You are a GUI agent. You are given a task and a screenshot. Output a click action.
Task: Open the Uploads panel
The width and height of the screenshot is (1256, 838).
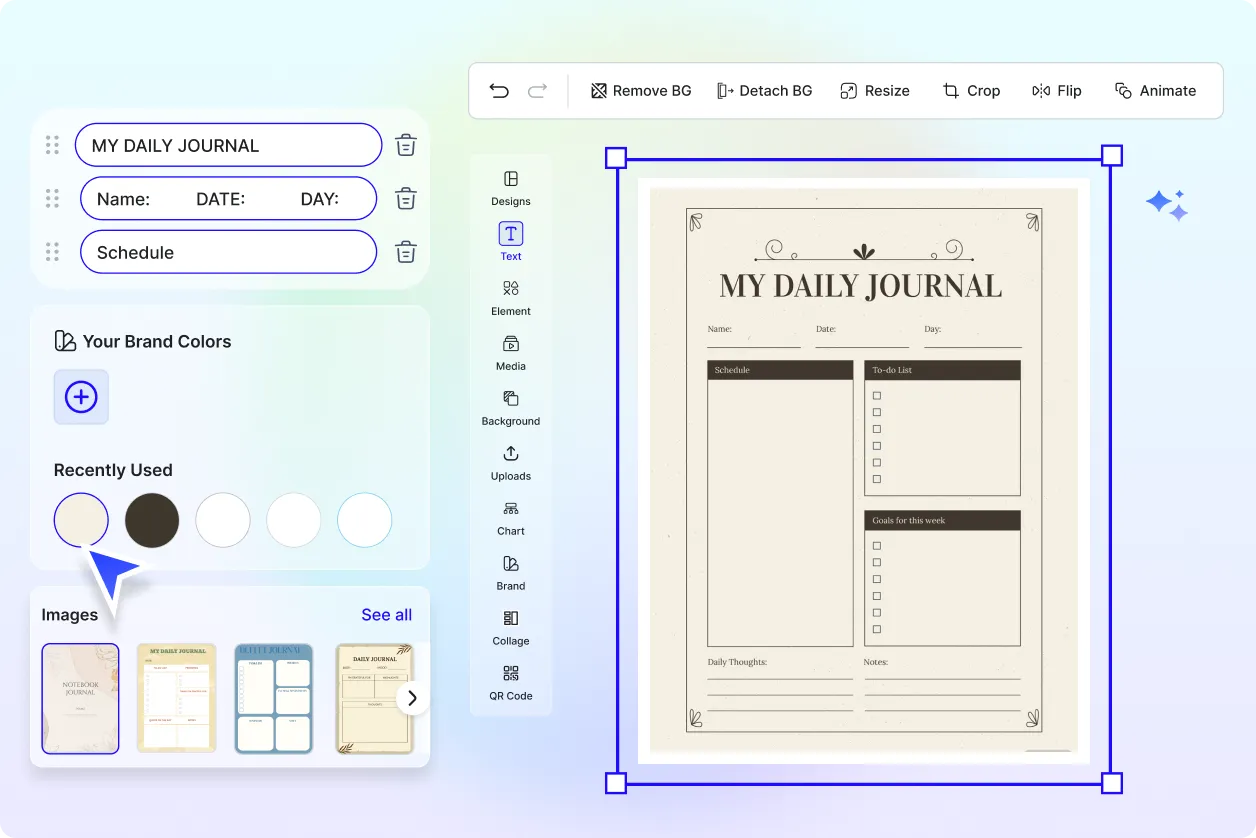[x=511, y=462]
